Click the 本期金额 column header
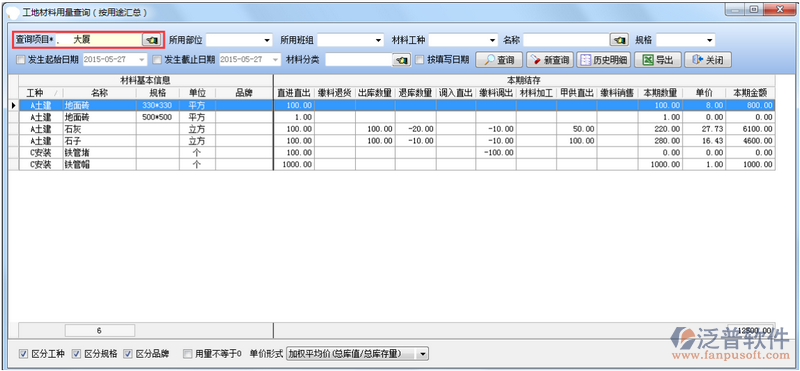Viewport: 800px width, 371px height. [x=750, y=93]
